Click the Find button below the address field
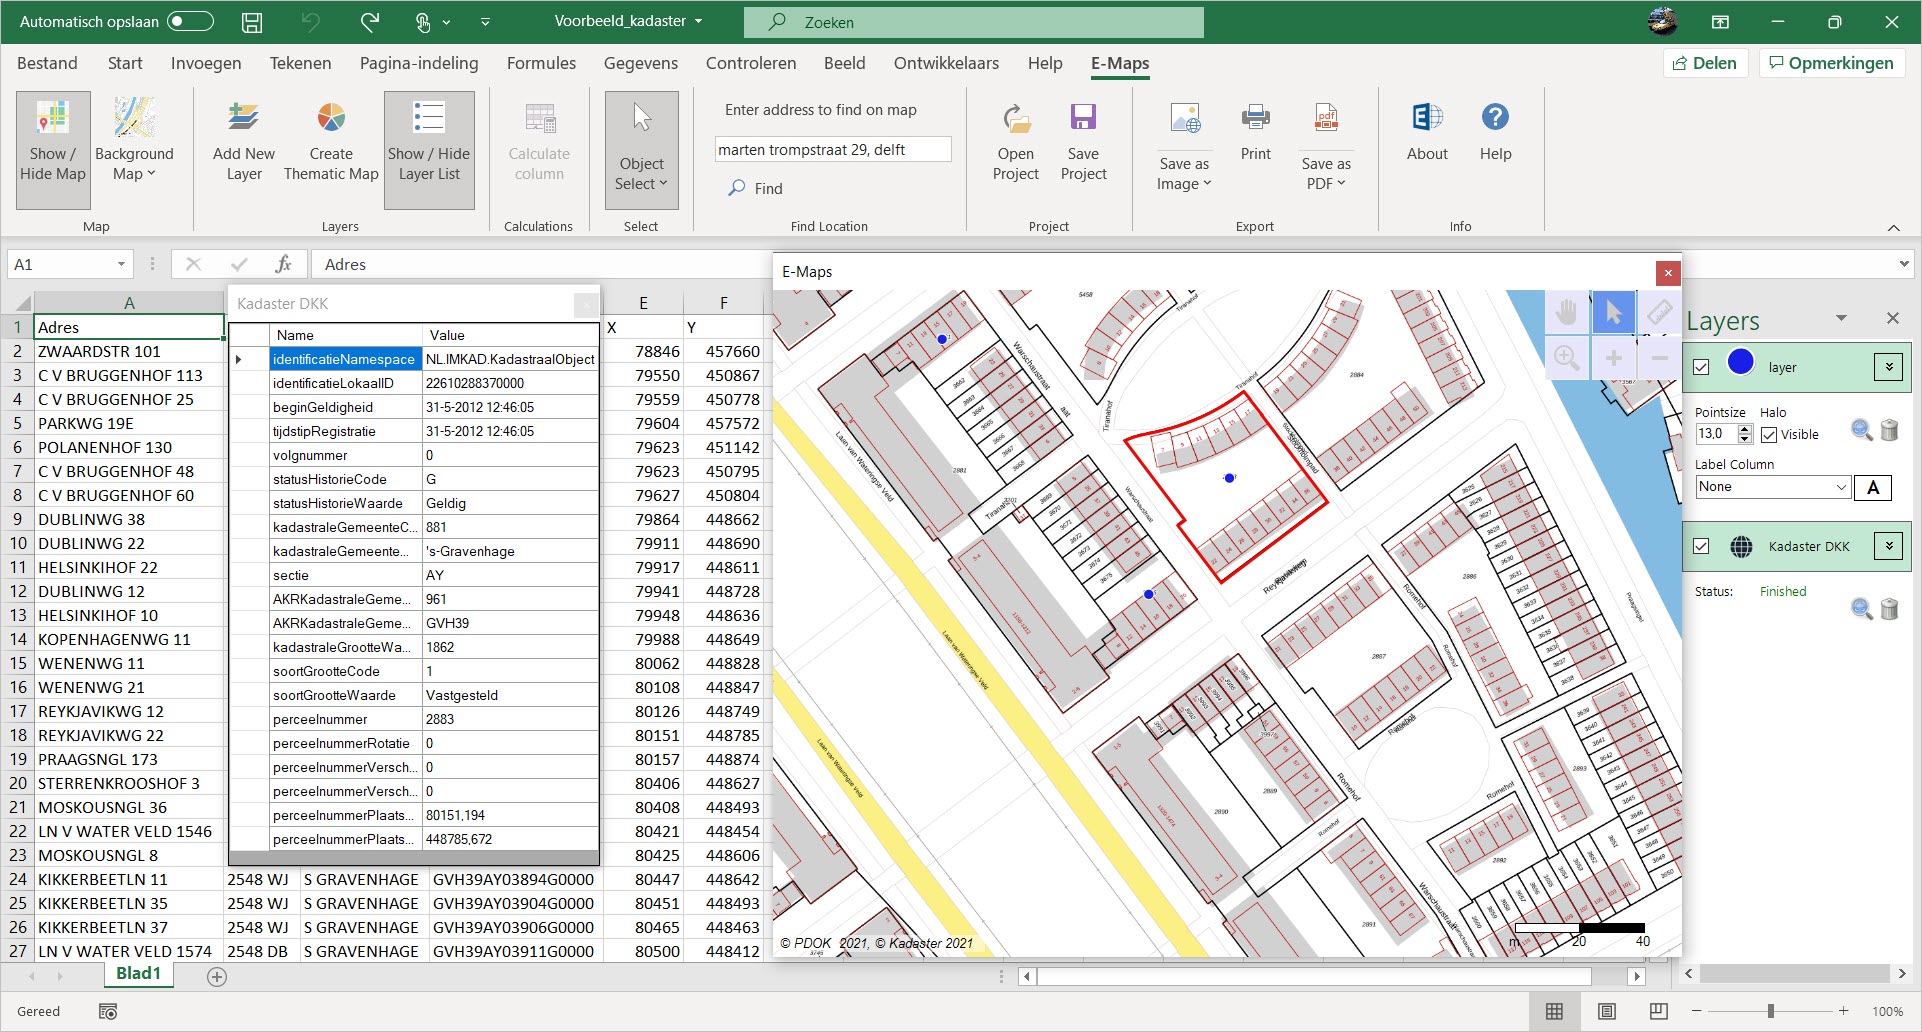The image size is (1922, 1032). tap(755, 188)
